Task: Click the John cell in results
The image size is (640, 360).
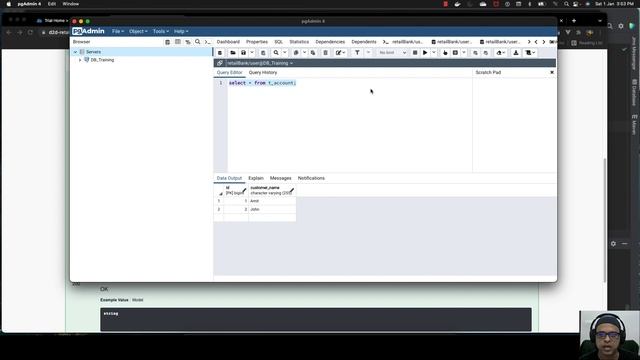Action: coord(272,209)
